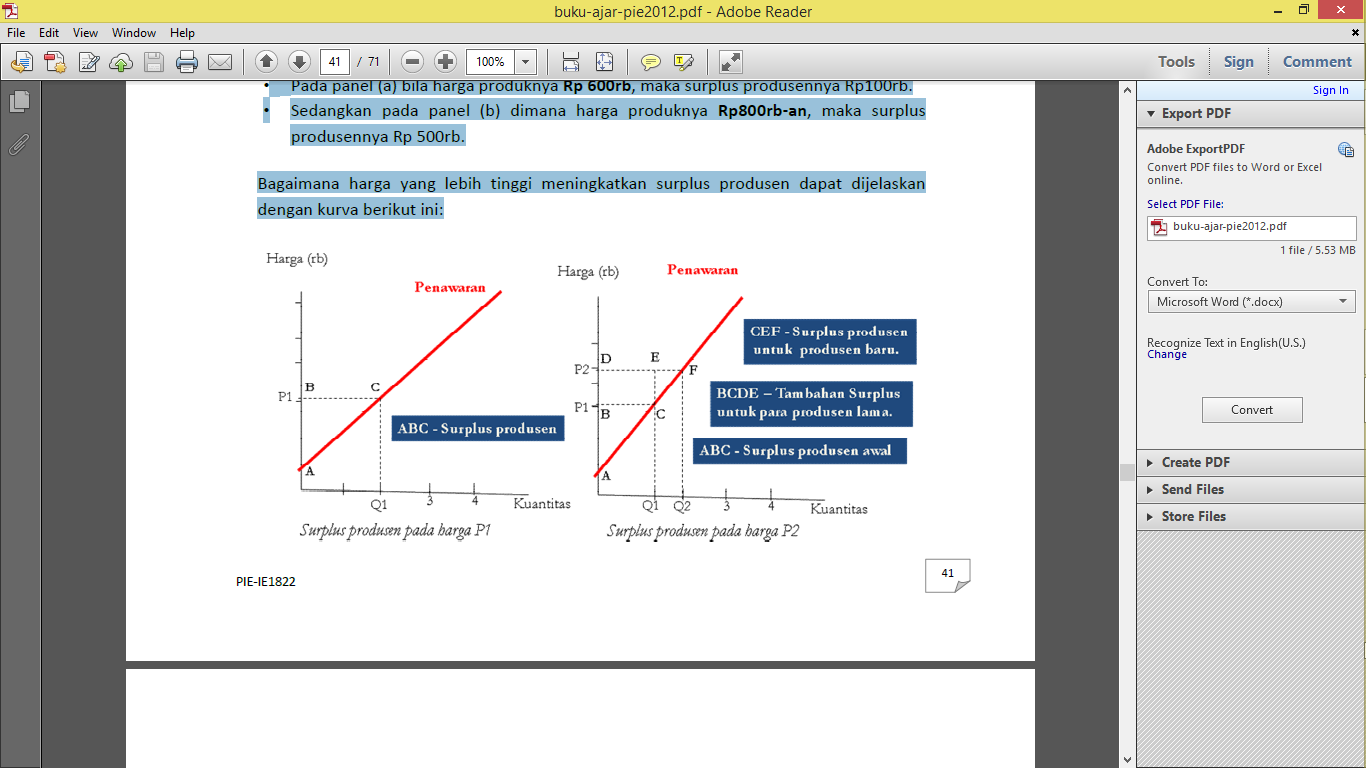Collapse the Export PDF section

point(1251,113)
